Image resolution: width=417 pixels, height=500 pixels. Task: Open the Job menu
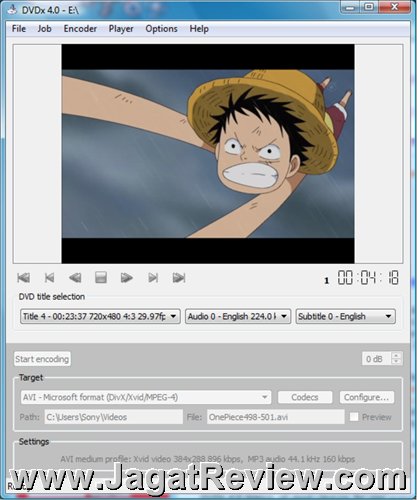44,29
